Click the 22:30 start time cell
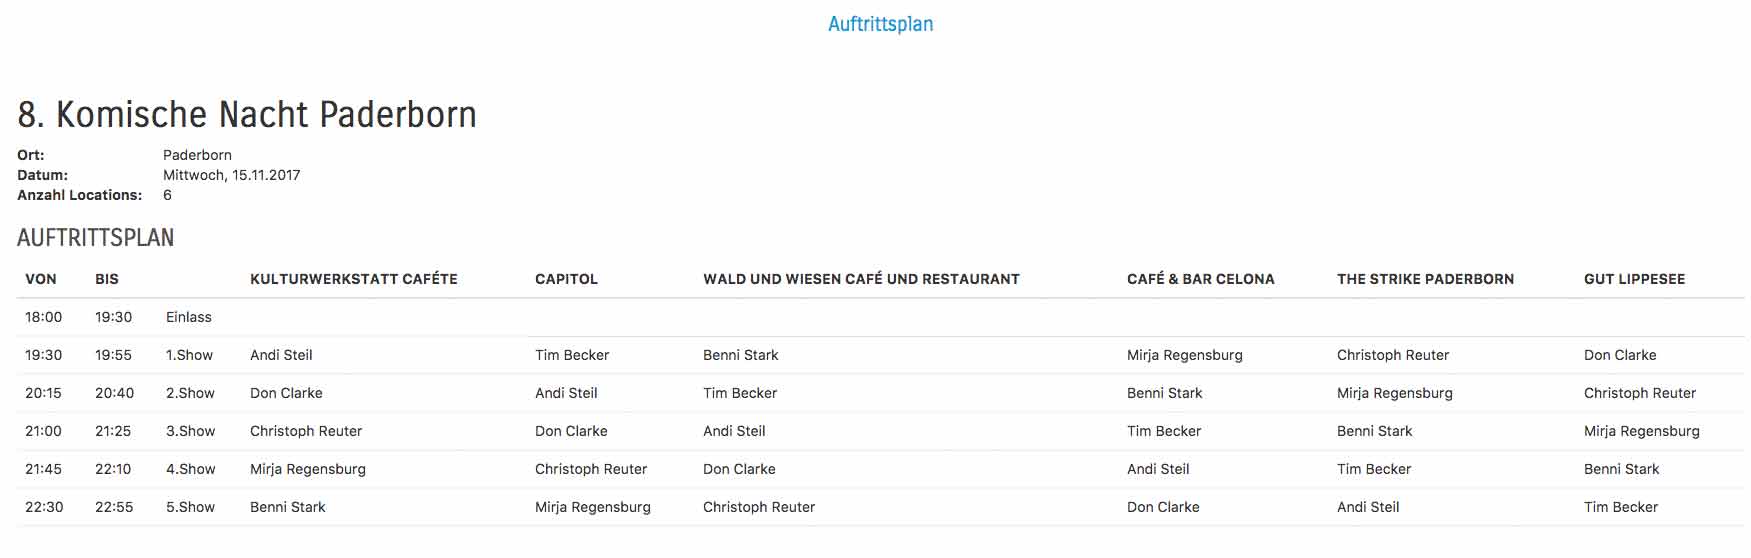Image resolution: width=1751 pixels, height=558 pixels. pyautogui.click(x=44, y=507)
